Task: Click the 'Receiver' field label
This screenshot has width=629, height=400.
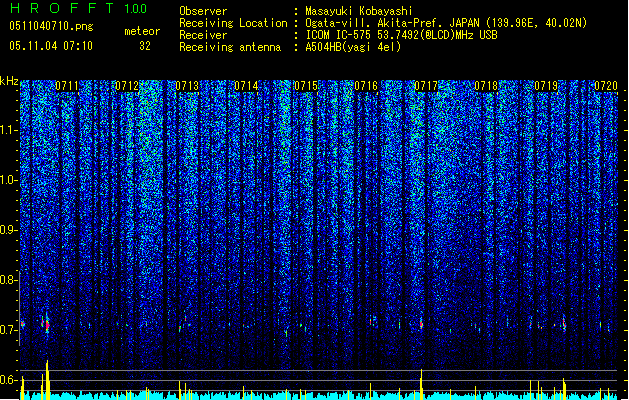Action: pos(203,35)
